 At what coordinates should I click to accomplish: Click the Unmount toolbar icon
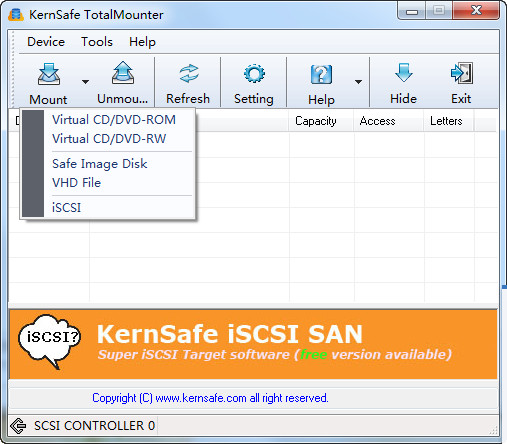(123, 73)
